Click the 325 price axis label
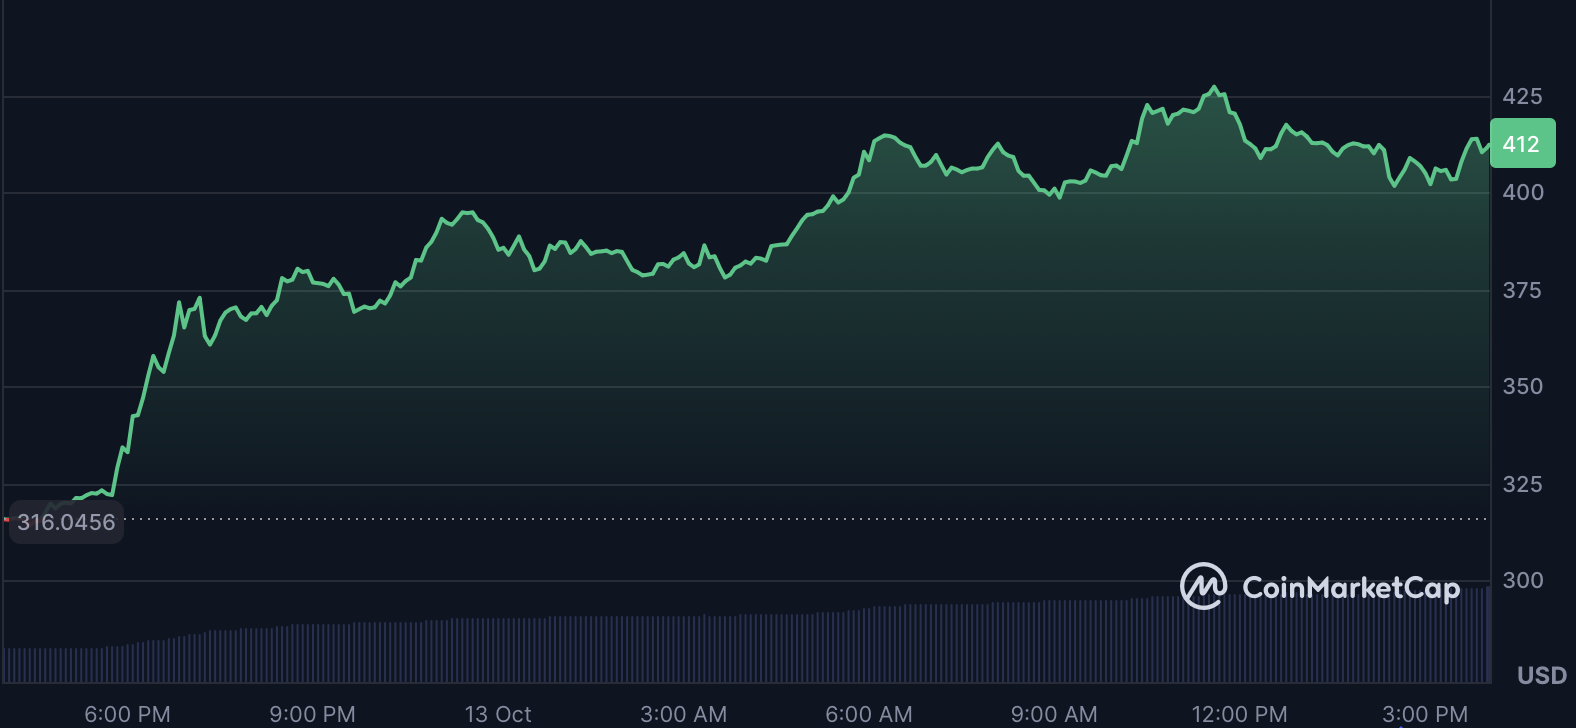This screenshot has width=1576, height=728. pos(1522,484)
